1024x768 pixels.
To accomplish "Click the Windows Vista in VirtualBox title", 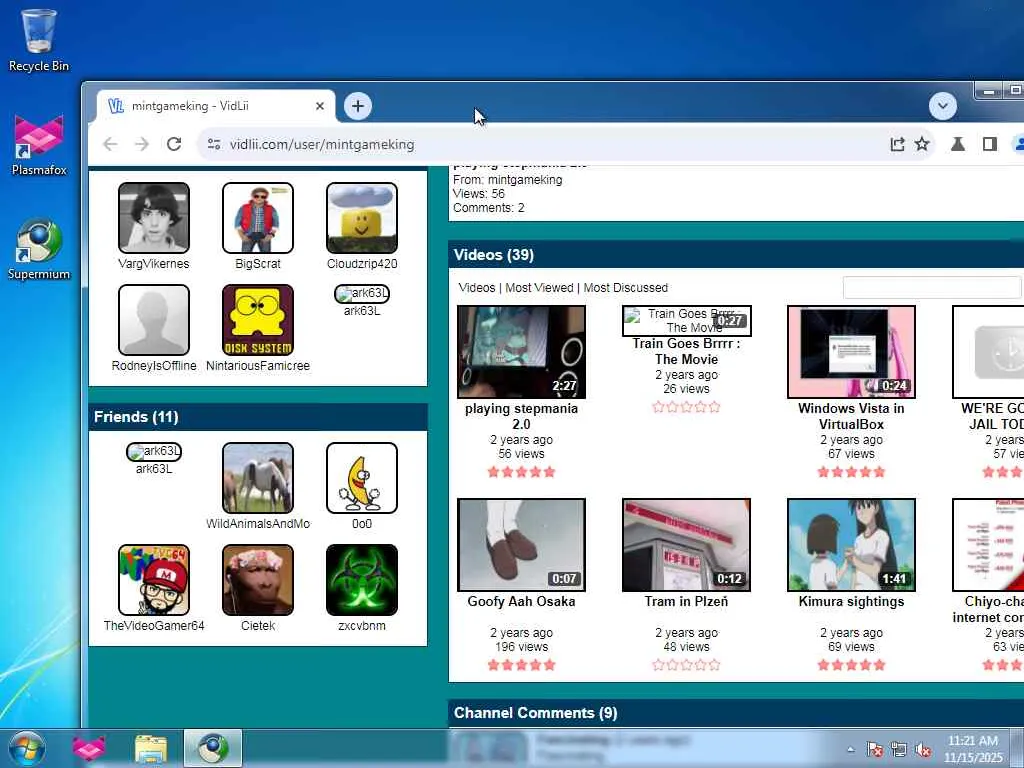I will [851, 416].
